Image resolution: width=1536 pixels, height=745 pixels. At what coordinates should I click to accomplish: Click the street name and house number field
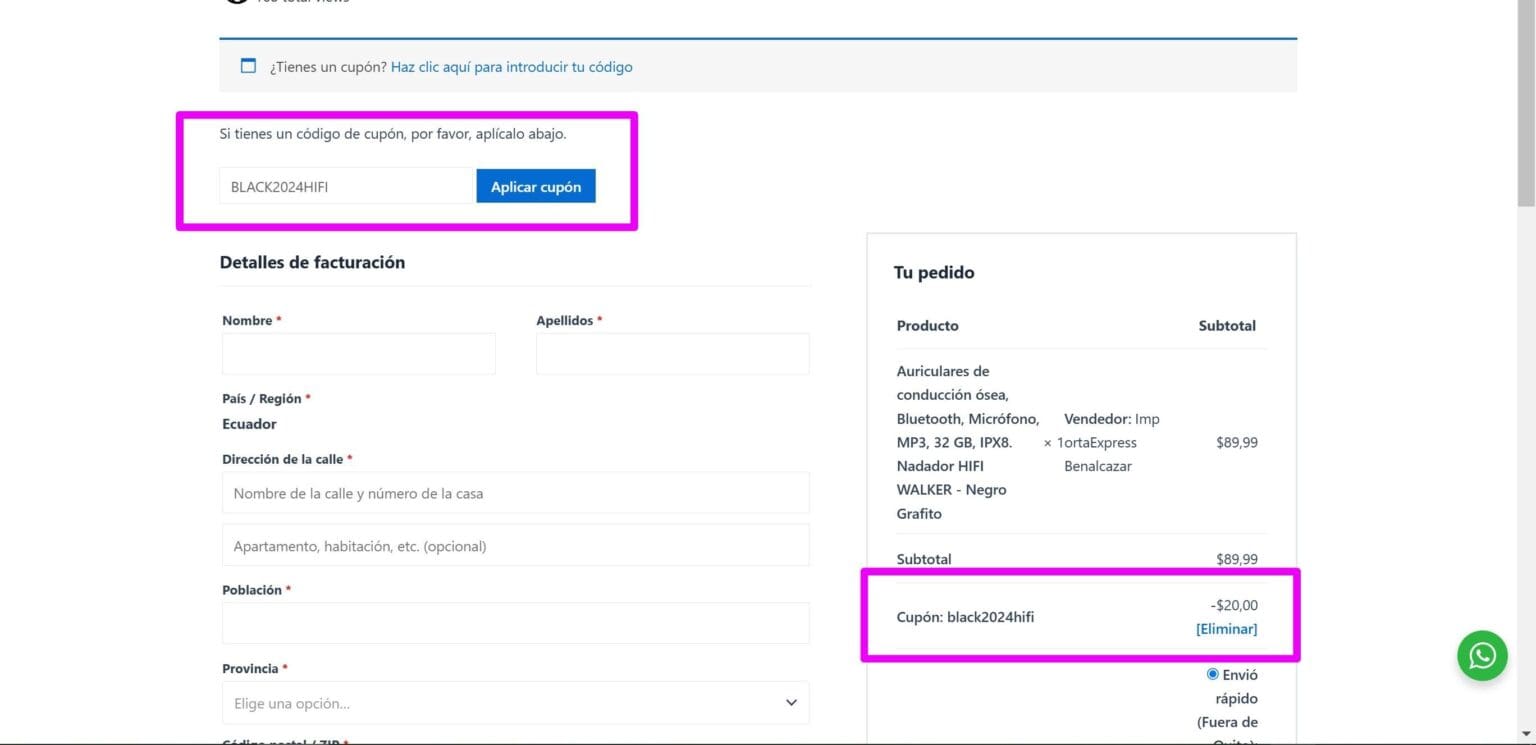coord(515,493)
